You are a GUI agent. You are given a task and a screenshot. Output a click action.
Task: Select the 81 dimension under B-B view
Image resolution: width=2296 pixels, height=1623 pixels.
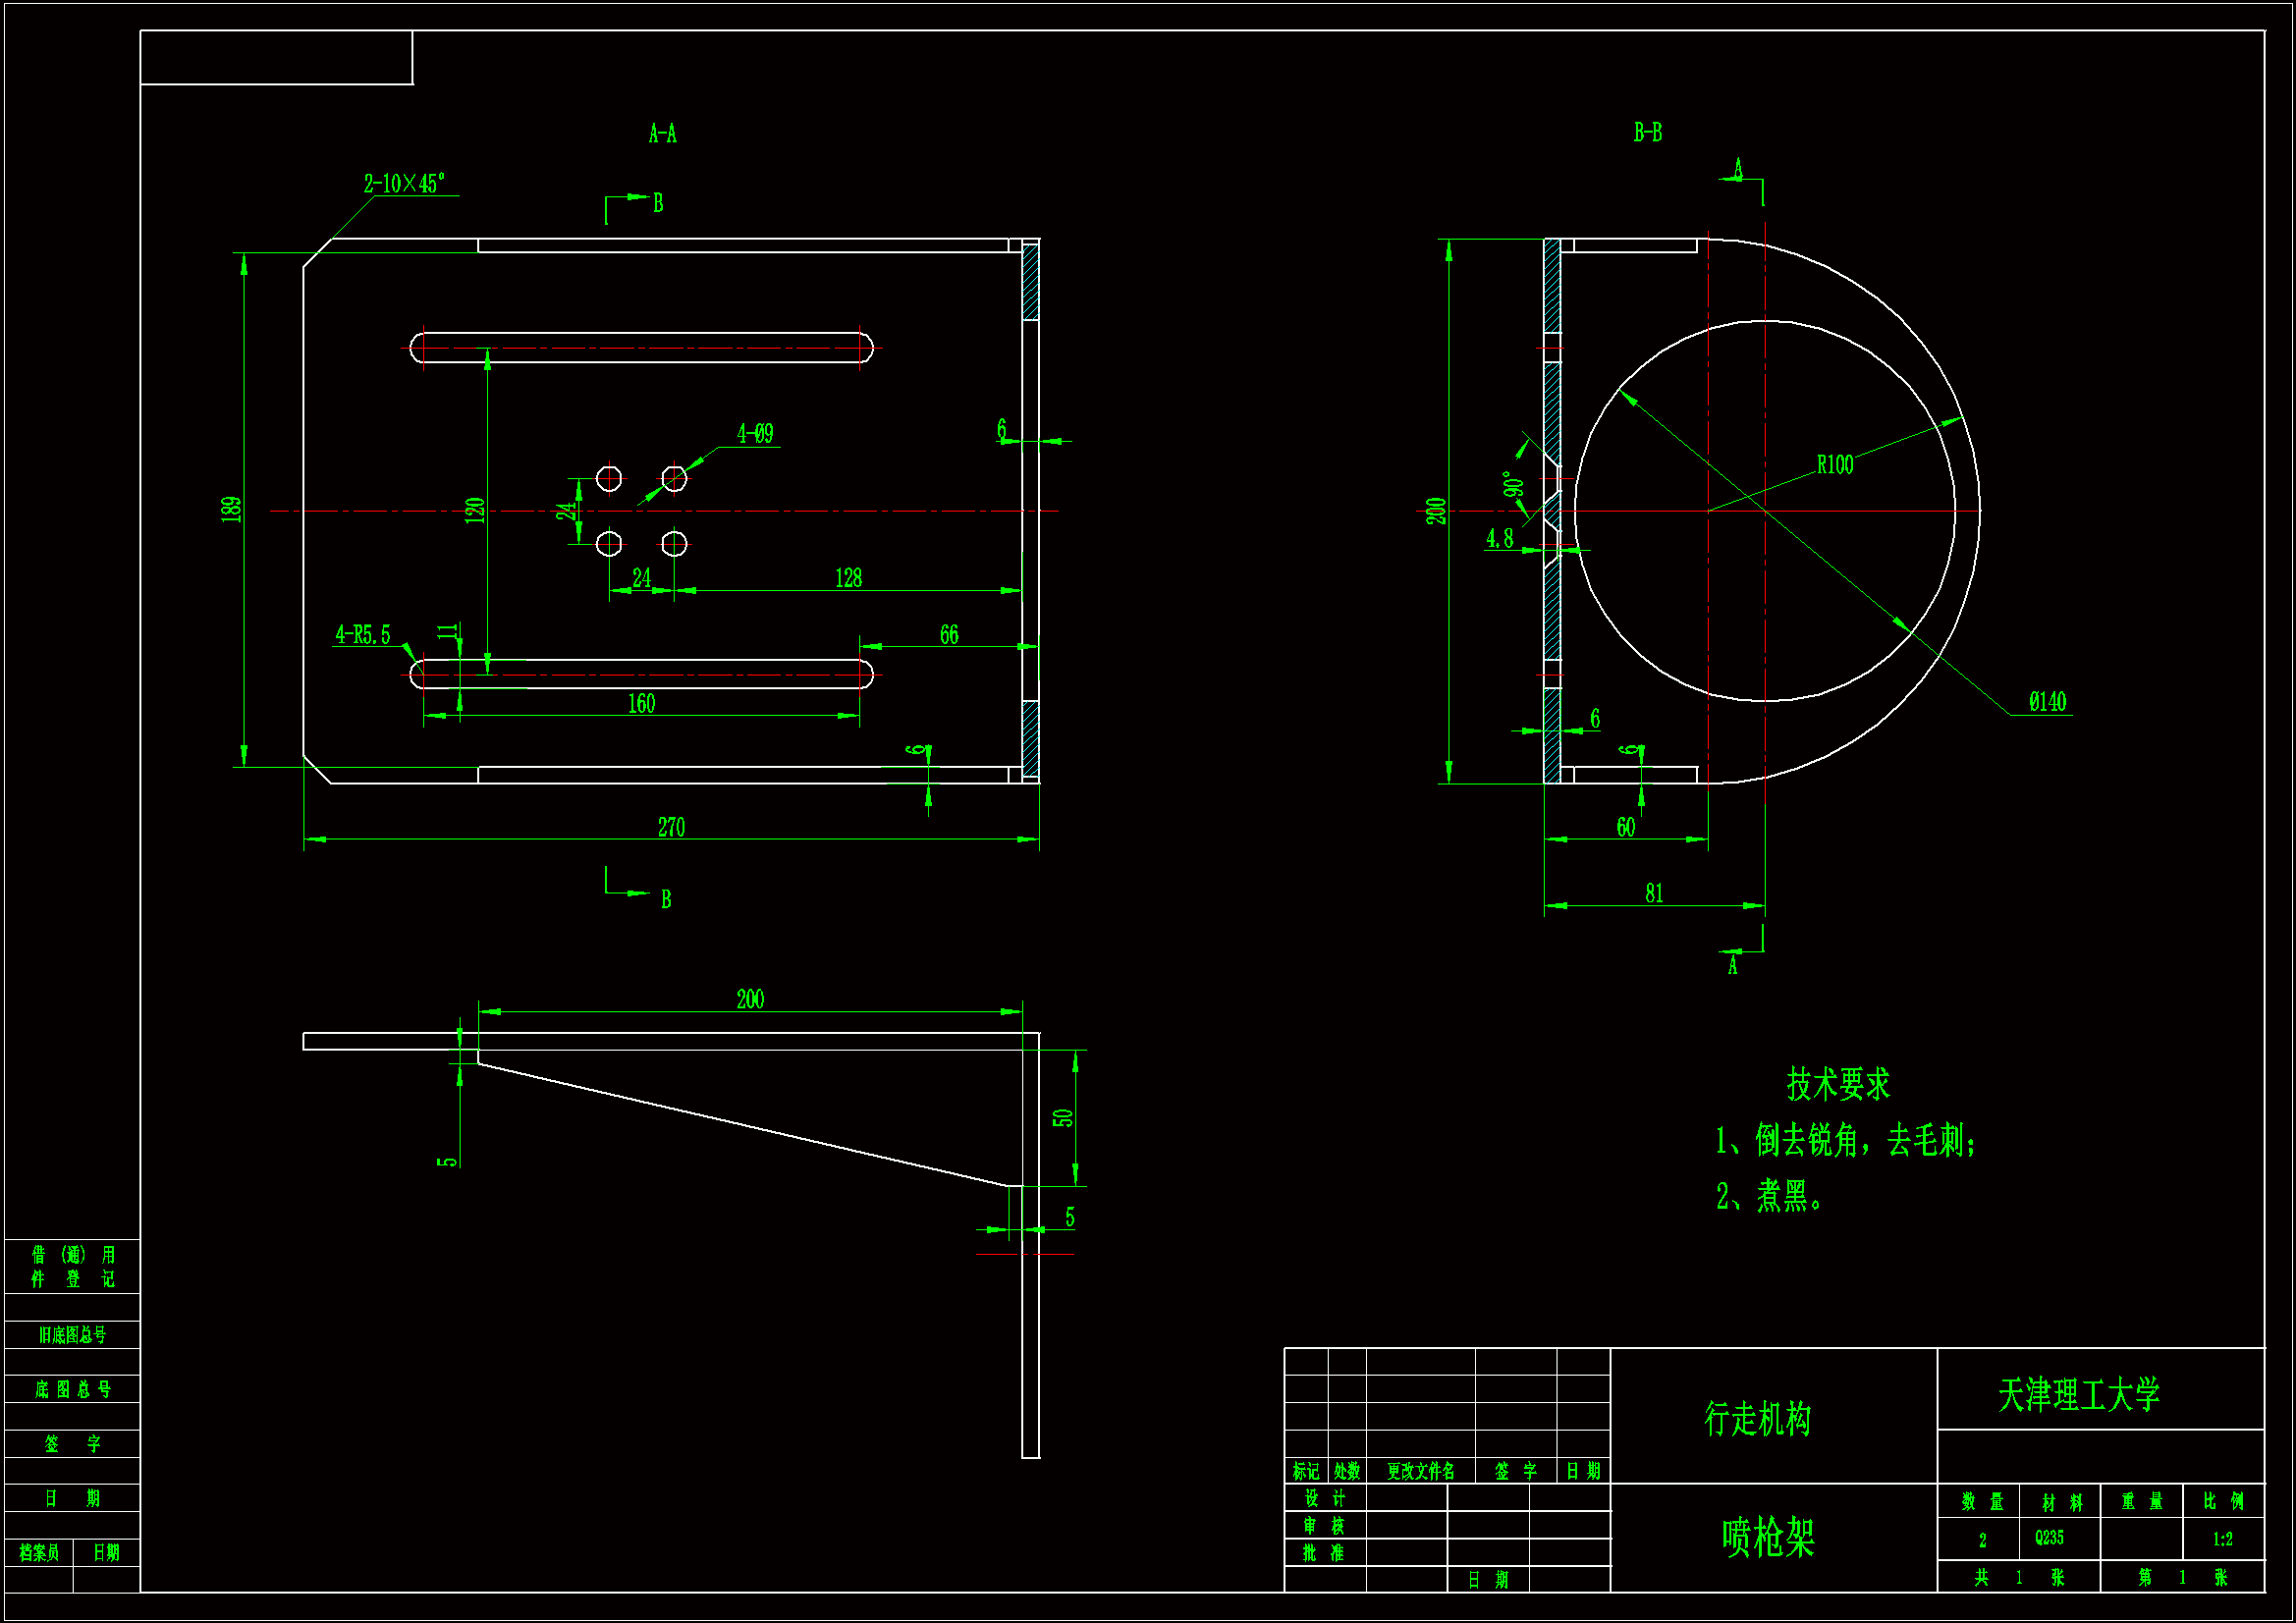coord(1654,893)
